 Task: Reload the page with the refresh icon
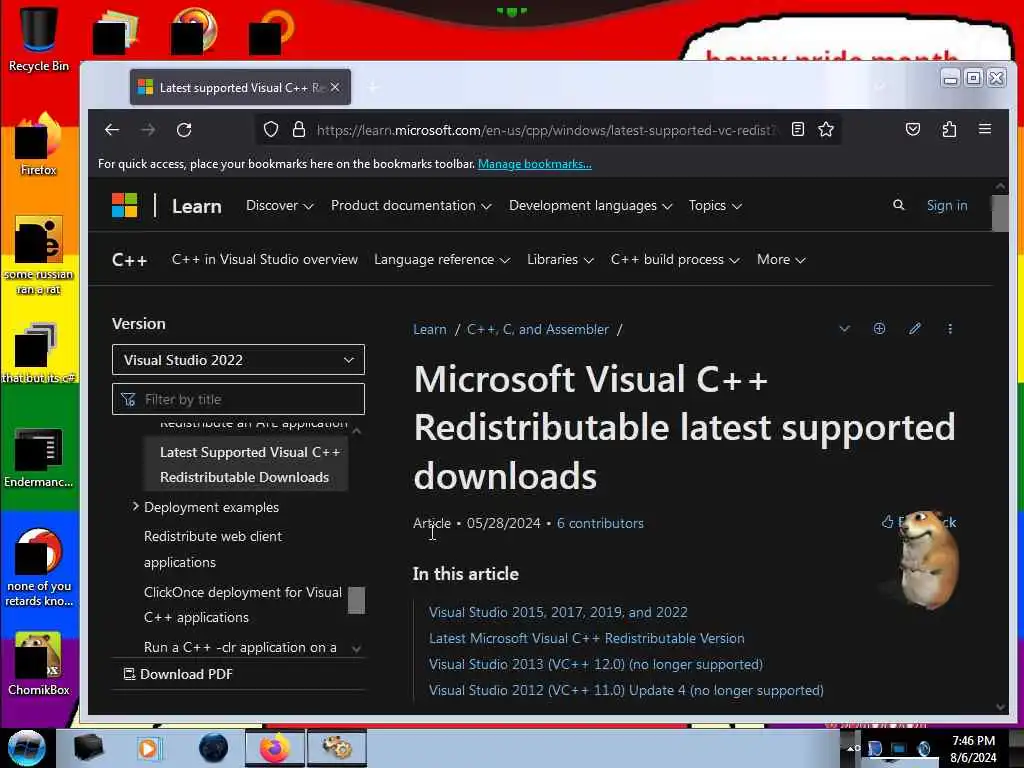tap(184, 130)
